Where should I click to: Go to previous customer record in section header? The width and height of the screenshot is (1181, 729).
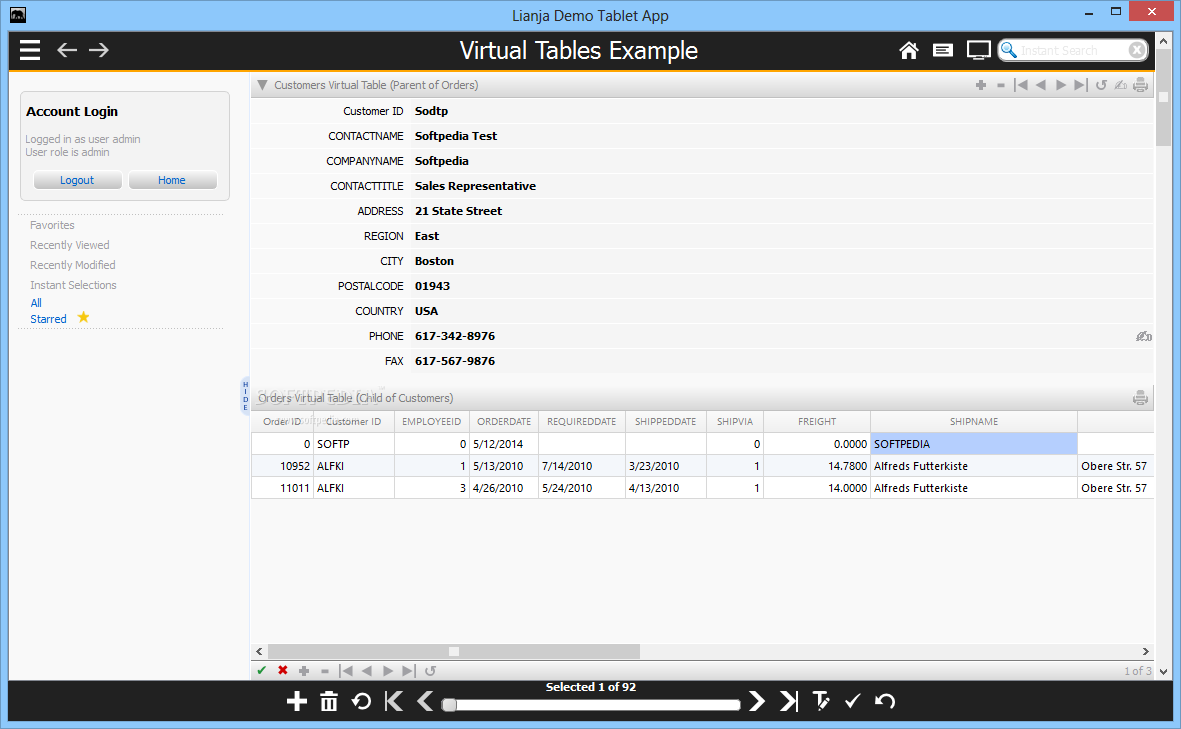click(1041, 85)
